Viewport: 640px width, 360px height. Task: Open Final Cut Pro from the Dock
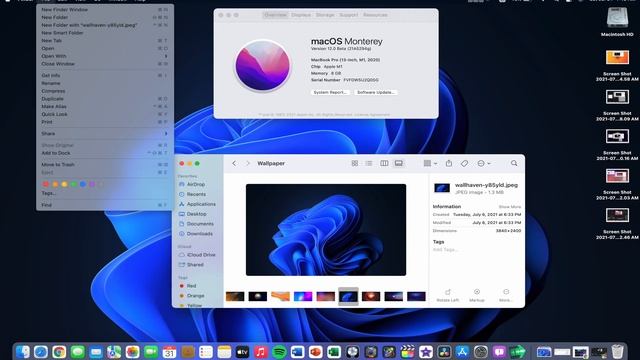(407, 352)
